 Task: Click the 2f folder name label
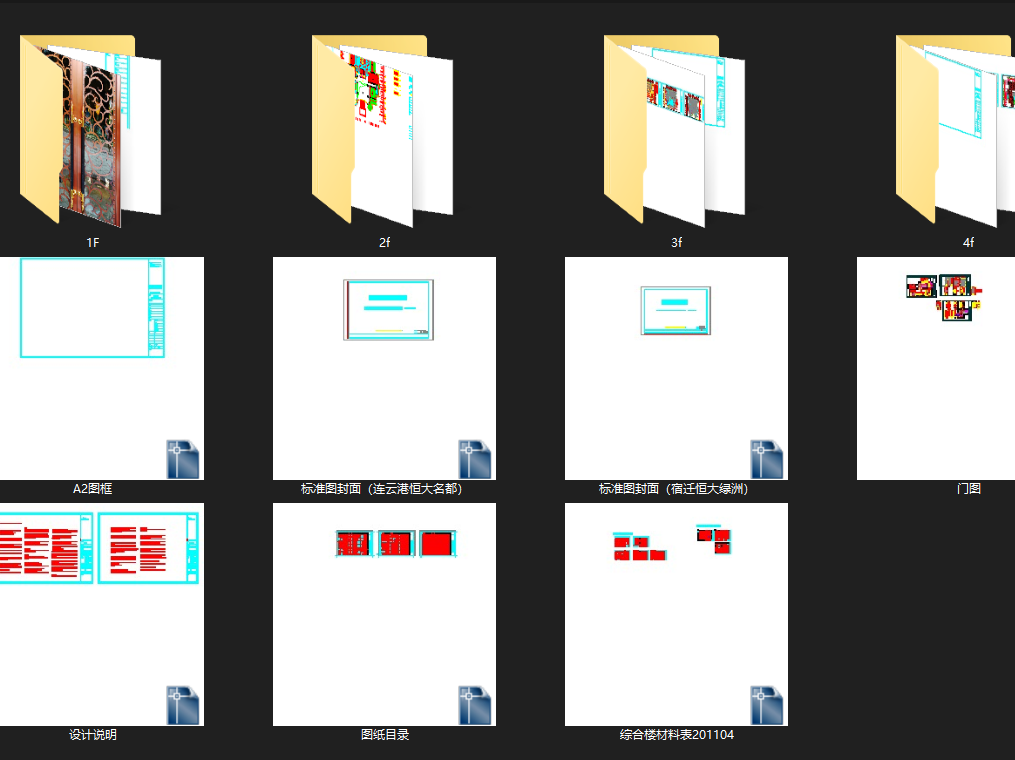[385, 243]
